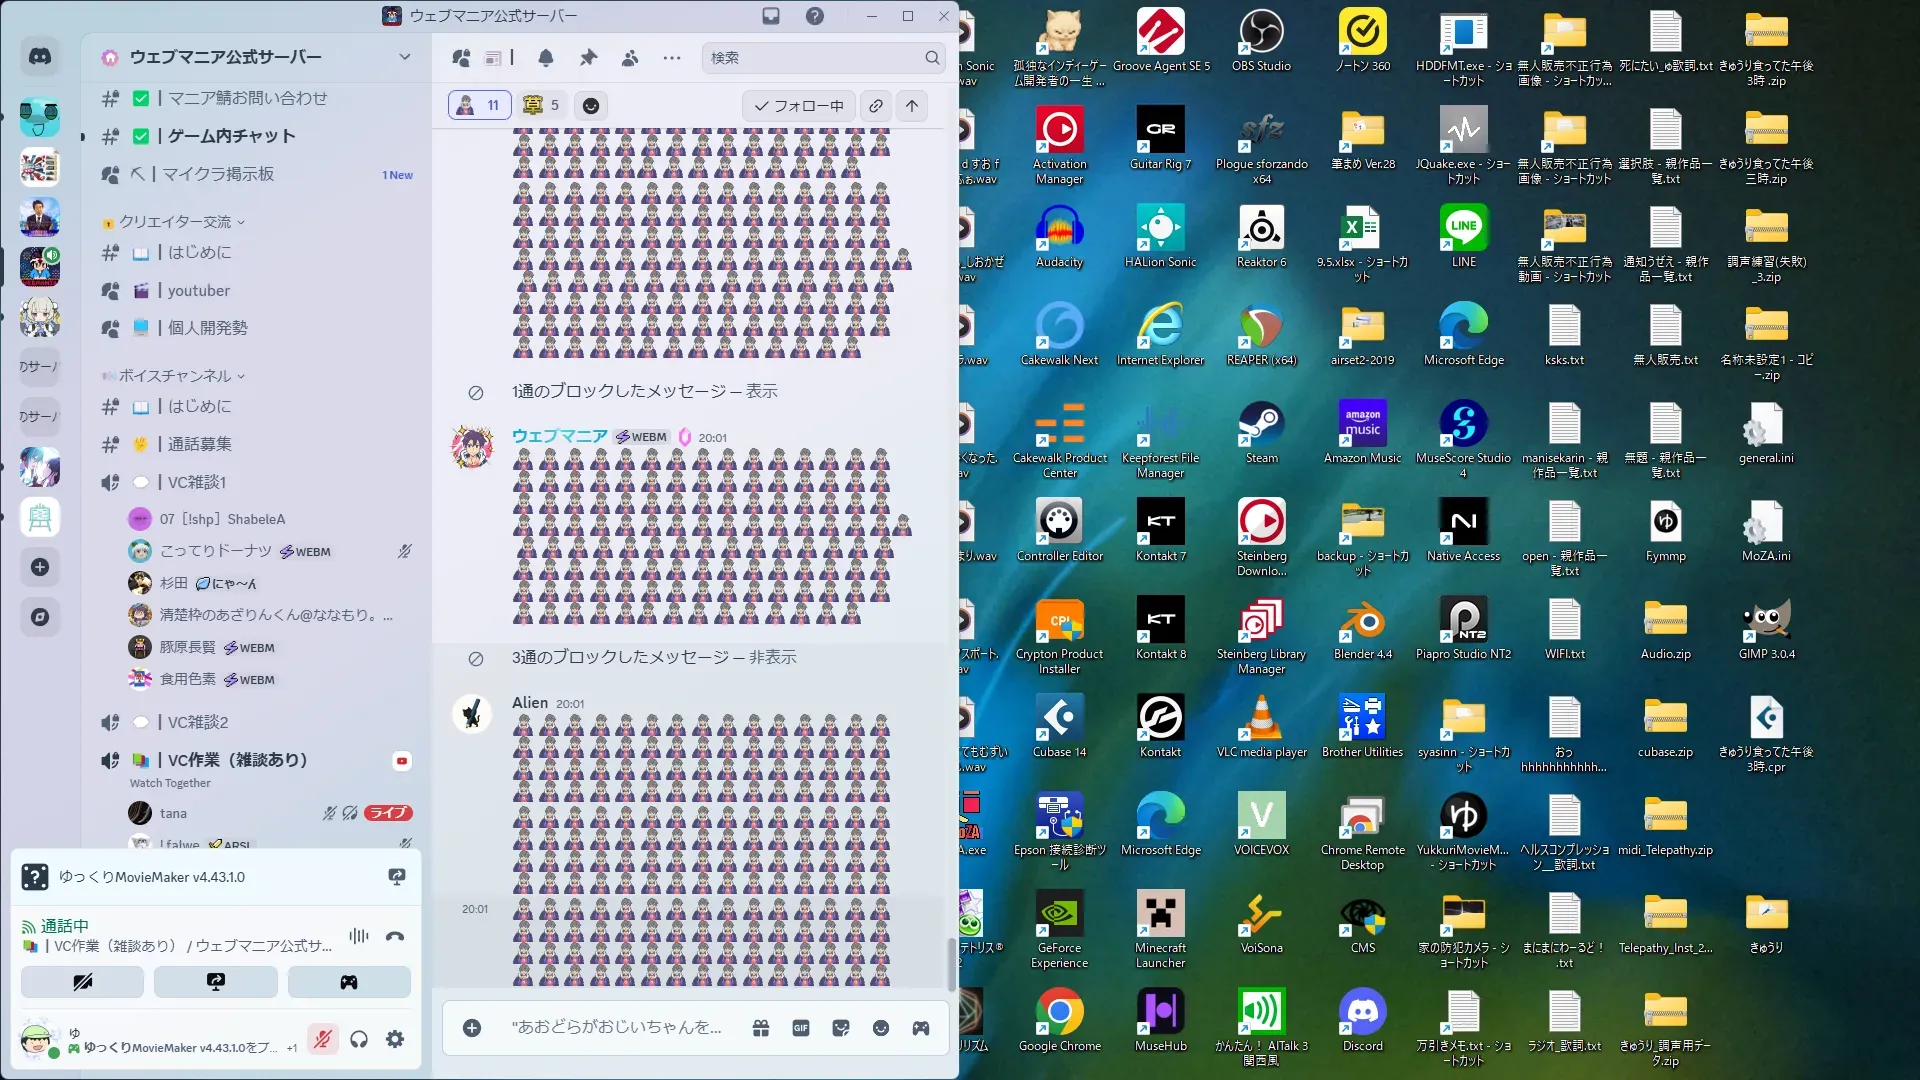The width and height of the screenshot is (1920, 1080).
Task: Show member list with the people icon
Action: pyautogui.click(x=630, y=58)
